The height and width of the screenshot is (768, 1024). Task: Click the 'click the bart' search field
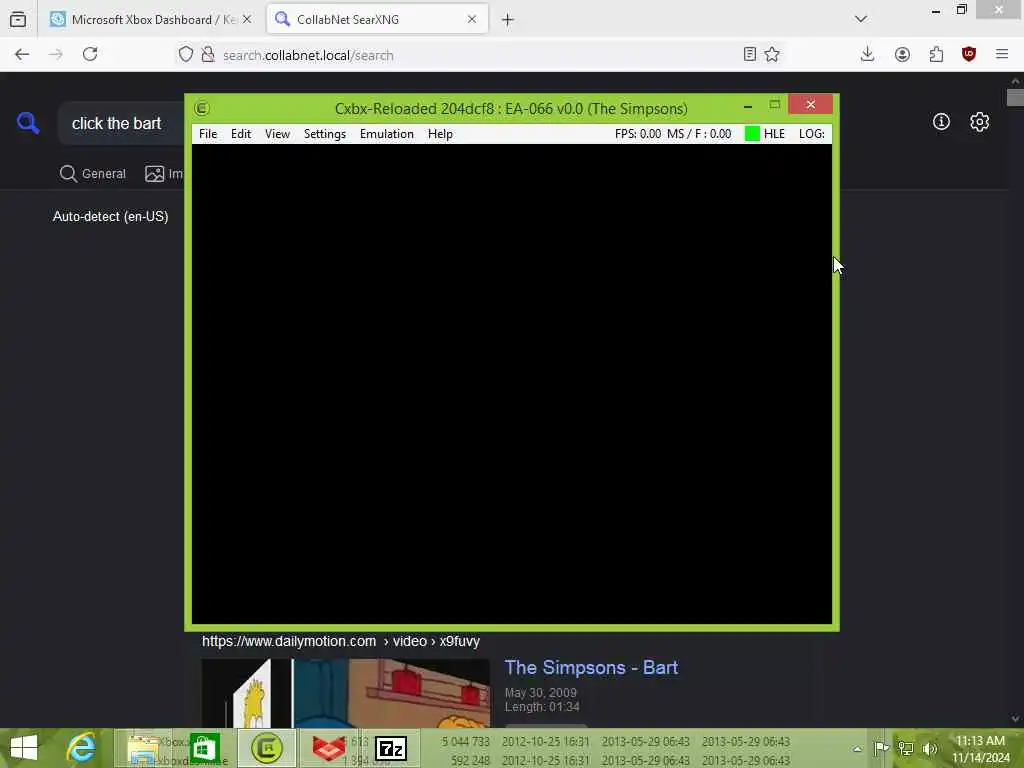click(x=121, y=123)
